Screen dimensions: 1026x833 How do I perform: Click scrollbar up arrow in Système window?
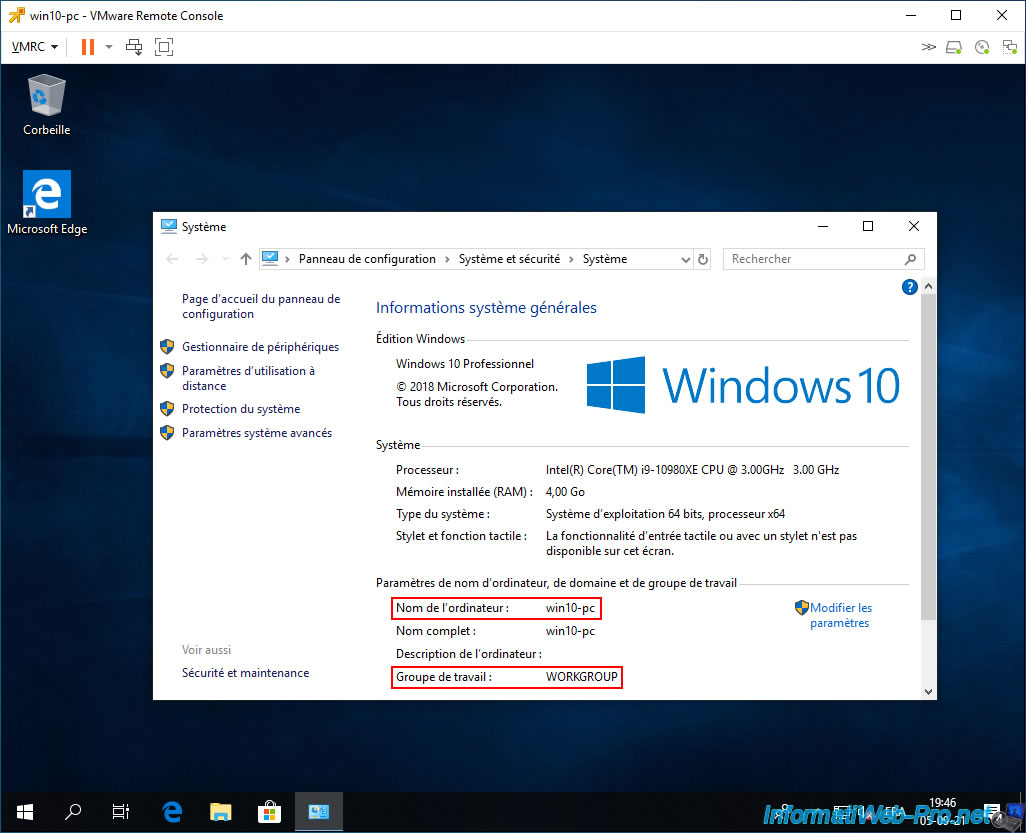click(928, 287)
